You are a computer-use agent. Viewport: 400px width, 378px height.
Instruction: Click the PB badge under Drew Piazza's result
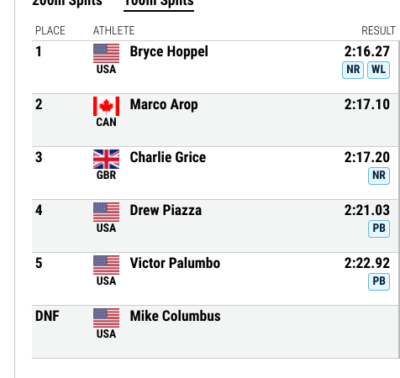(x=379, y=228)
